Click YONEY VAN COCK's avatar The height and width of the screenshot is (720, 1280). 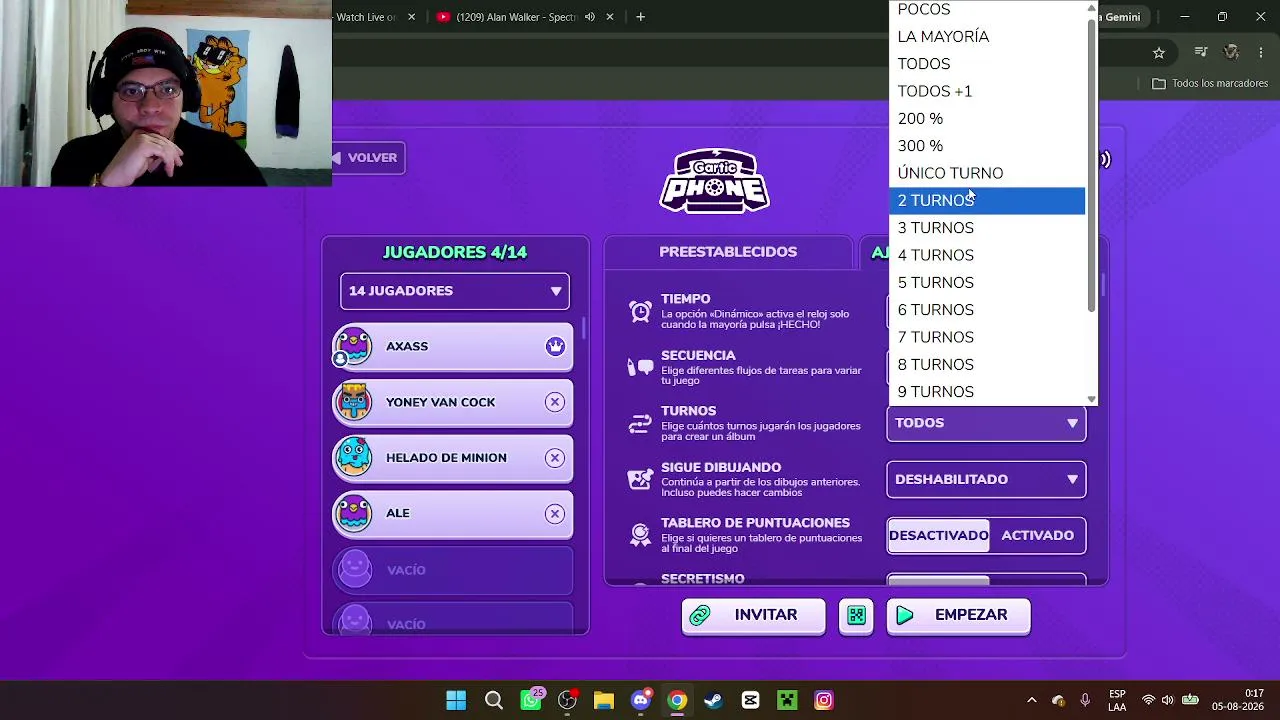[353, 401]
